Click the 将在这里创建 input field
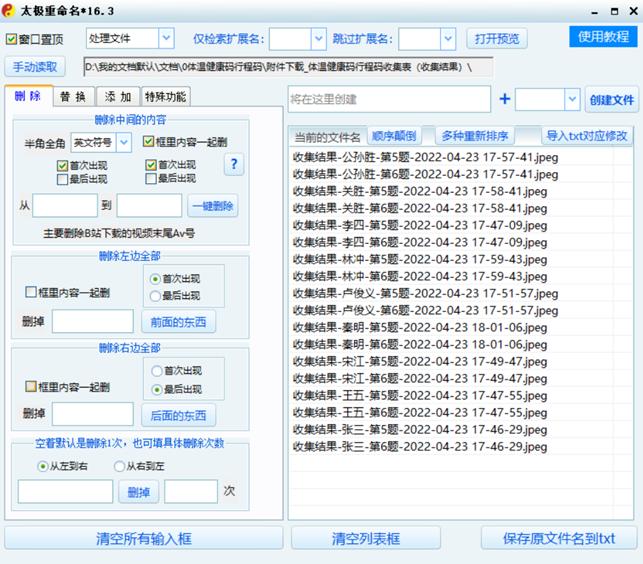The width and height of the screenshot is (643, 564). (389, 99)
